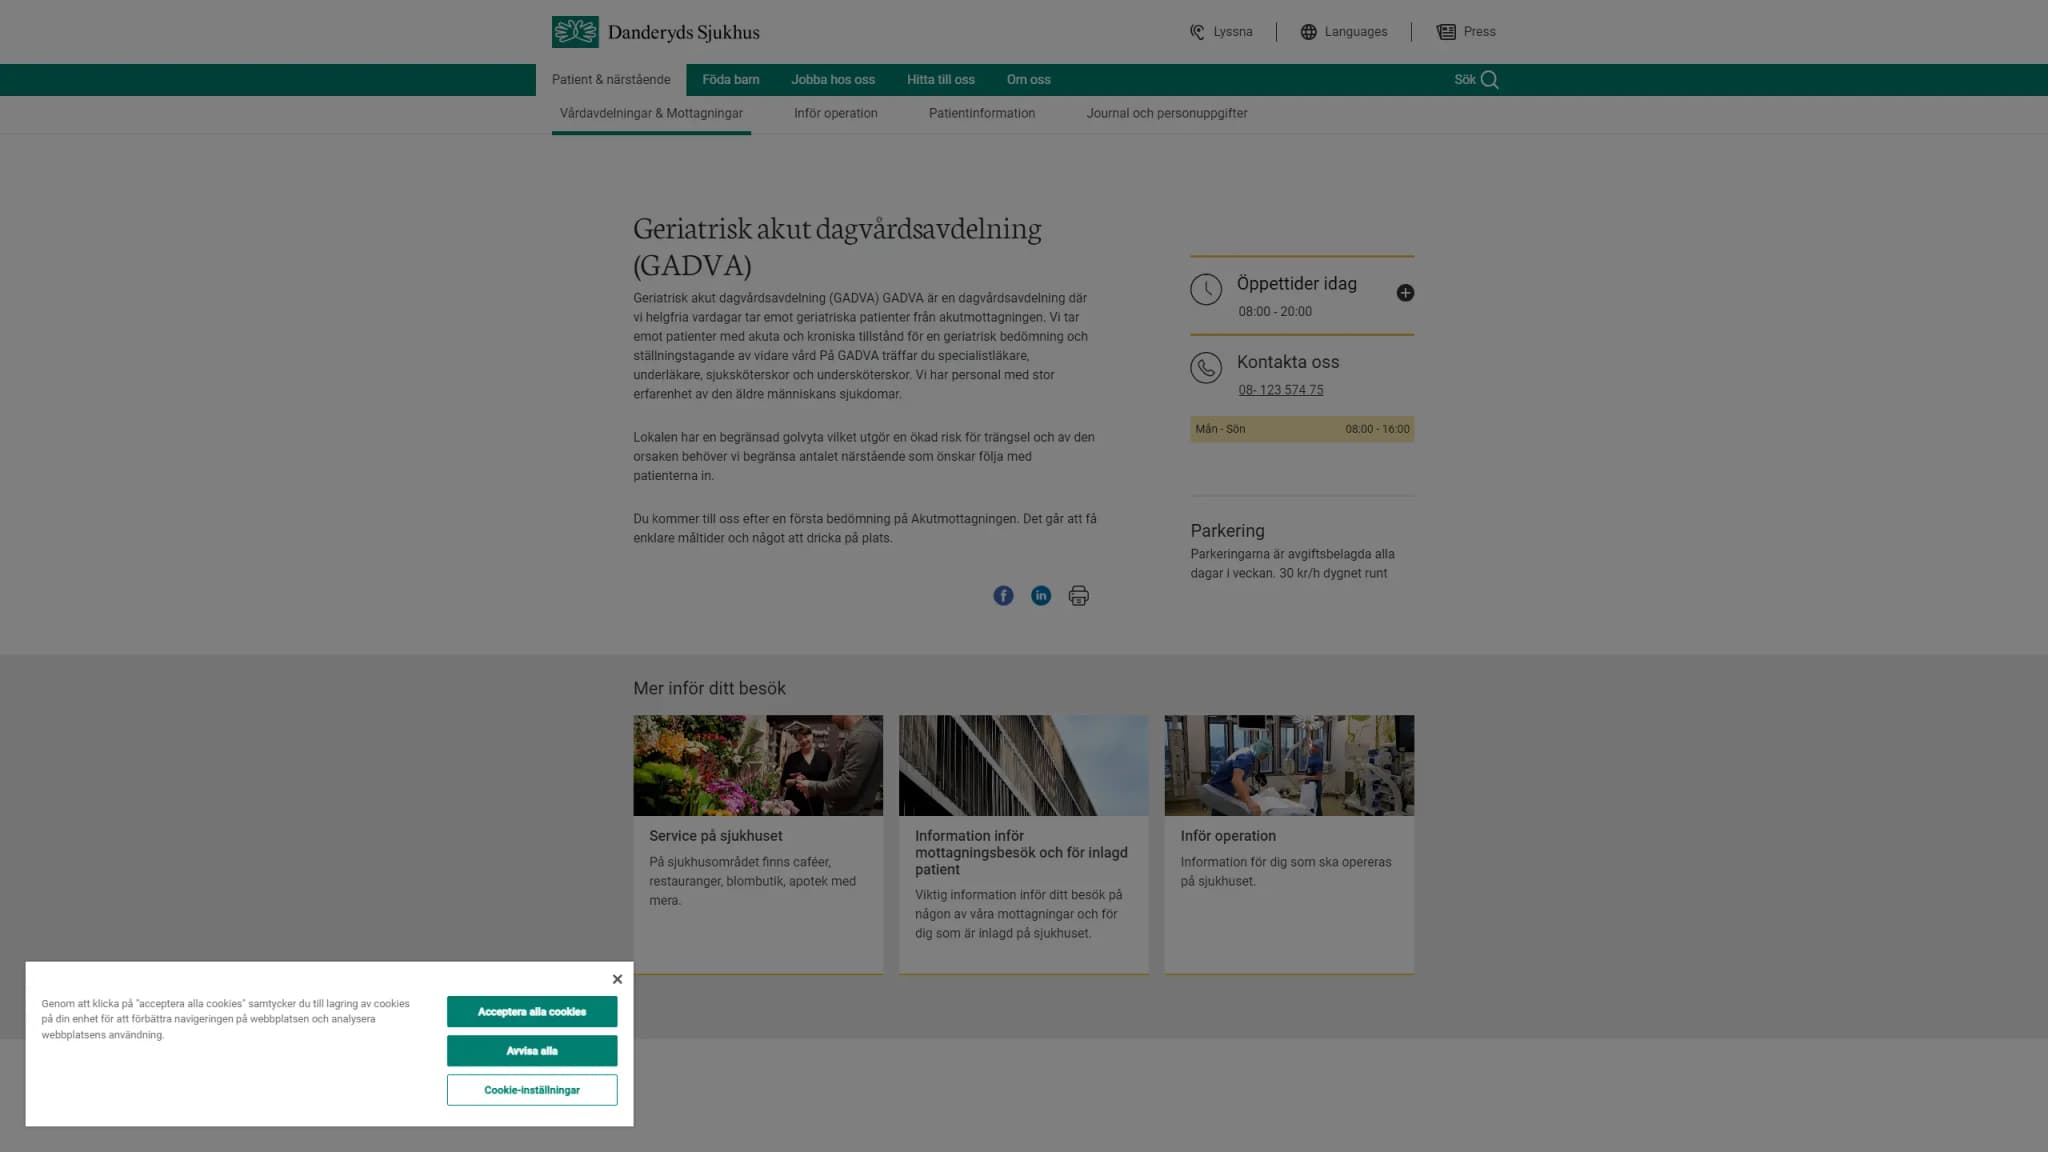
Task: Close the cookie banner with the X
Action: point(617,979)
